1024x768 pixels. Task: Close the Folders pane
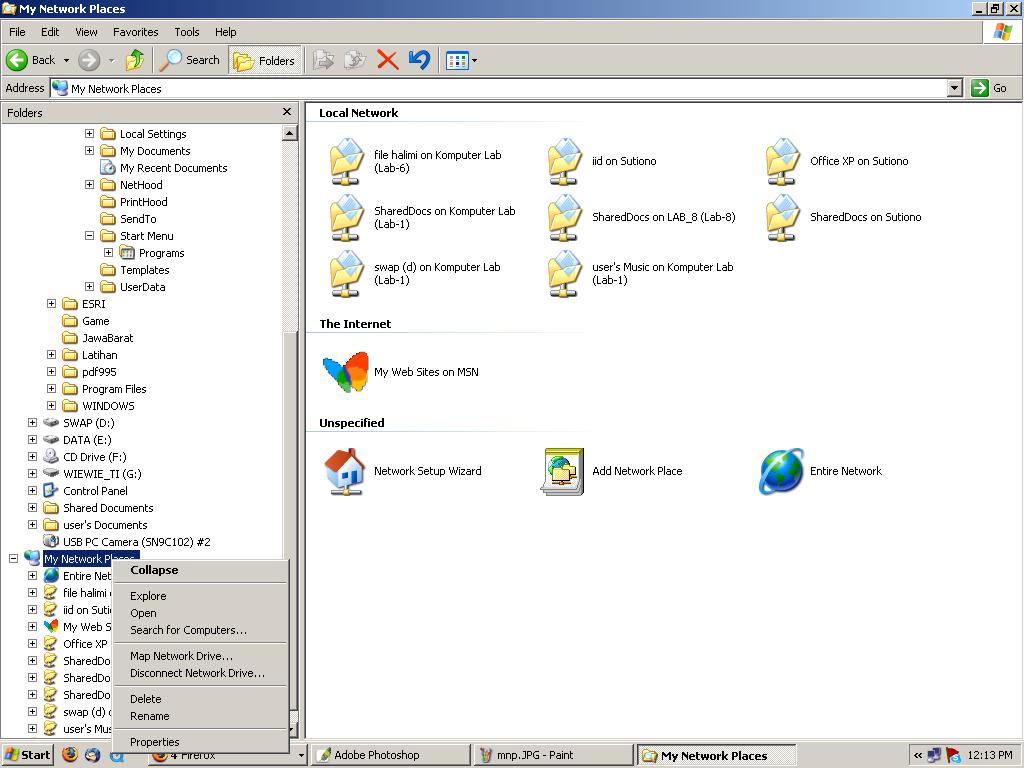(287, 112)
